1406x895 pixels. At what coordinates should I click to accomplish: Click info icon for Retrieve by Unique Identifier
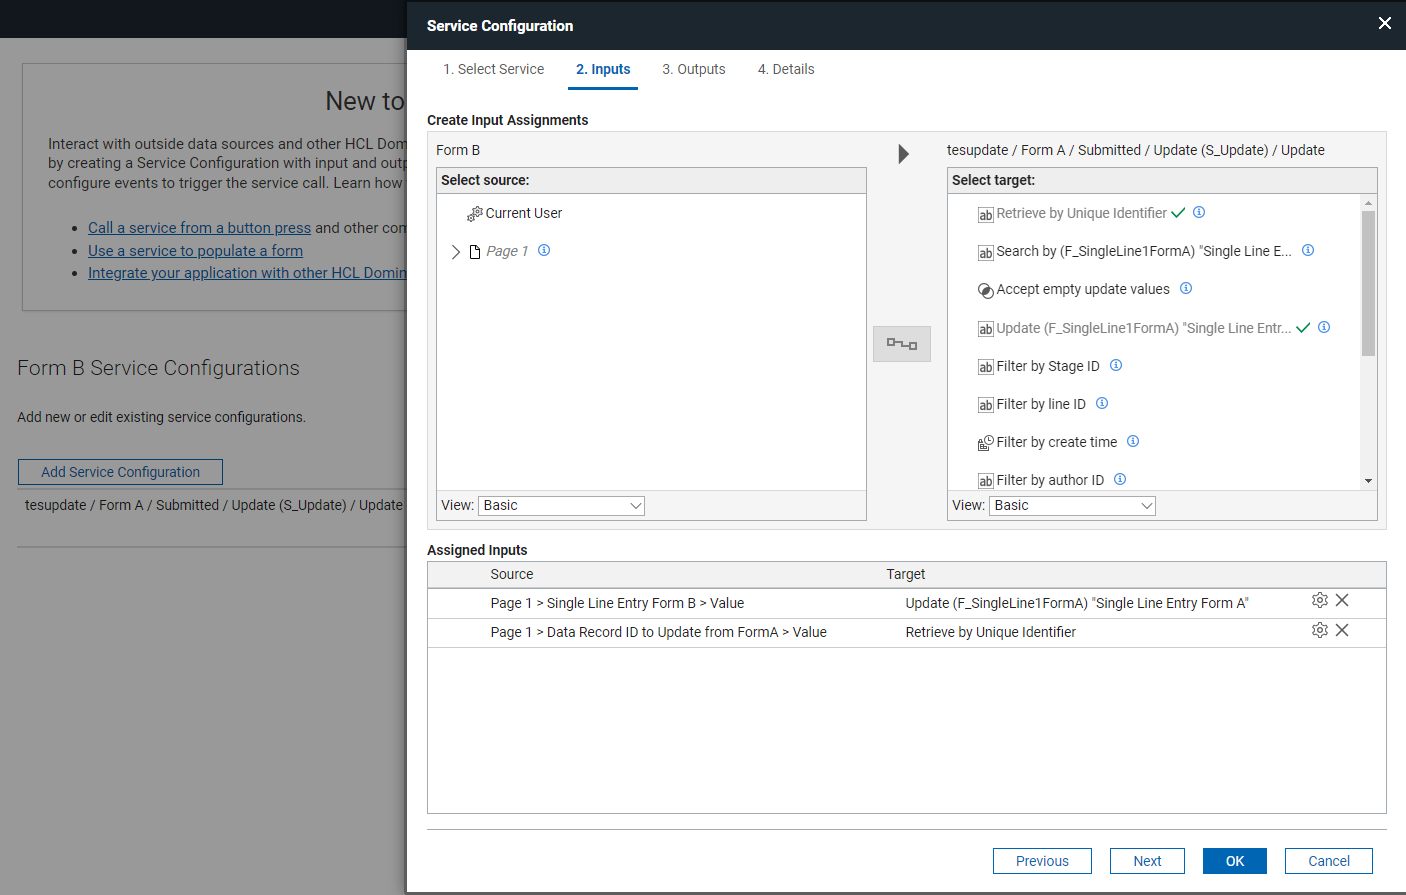(x=1199, y=212)
